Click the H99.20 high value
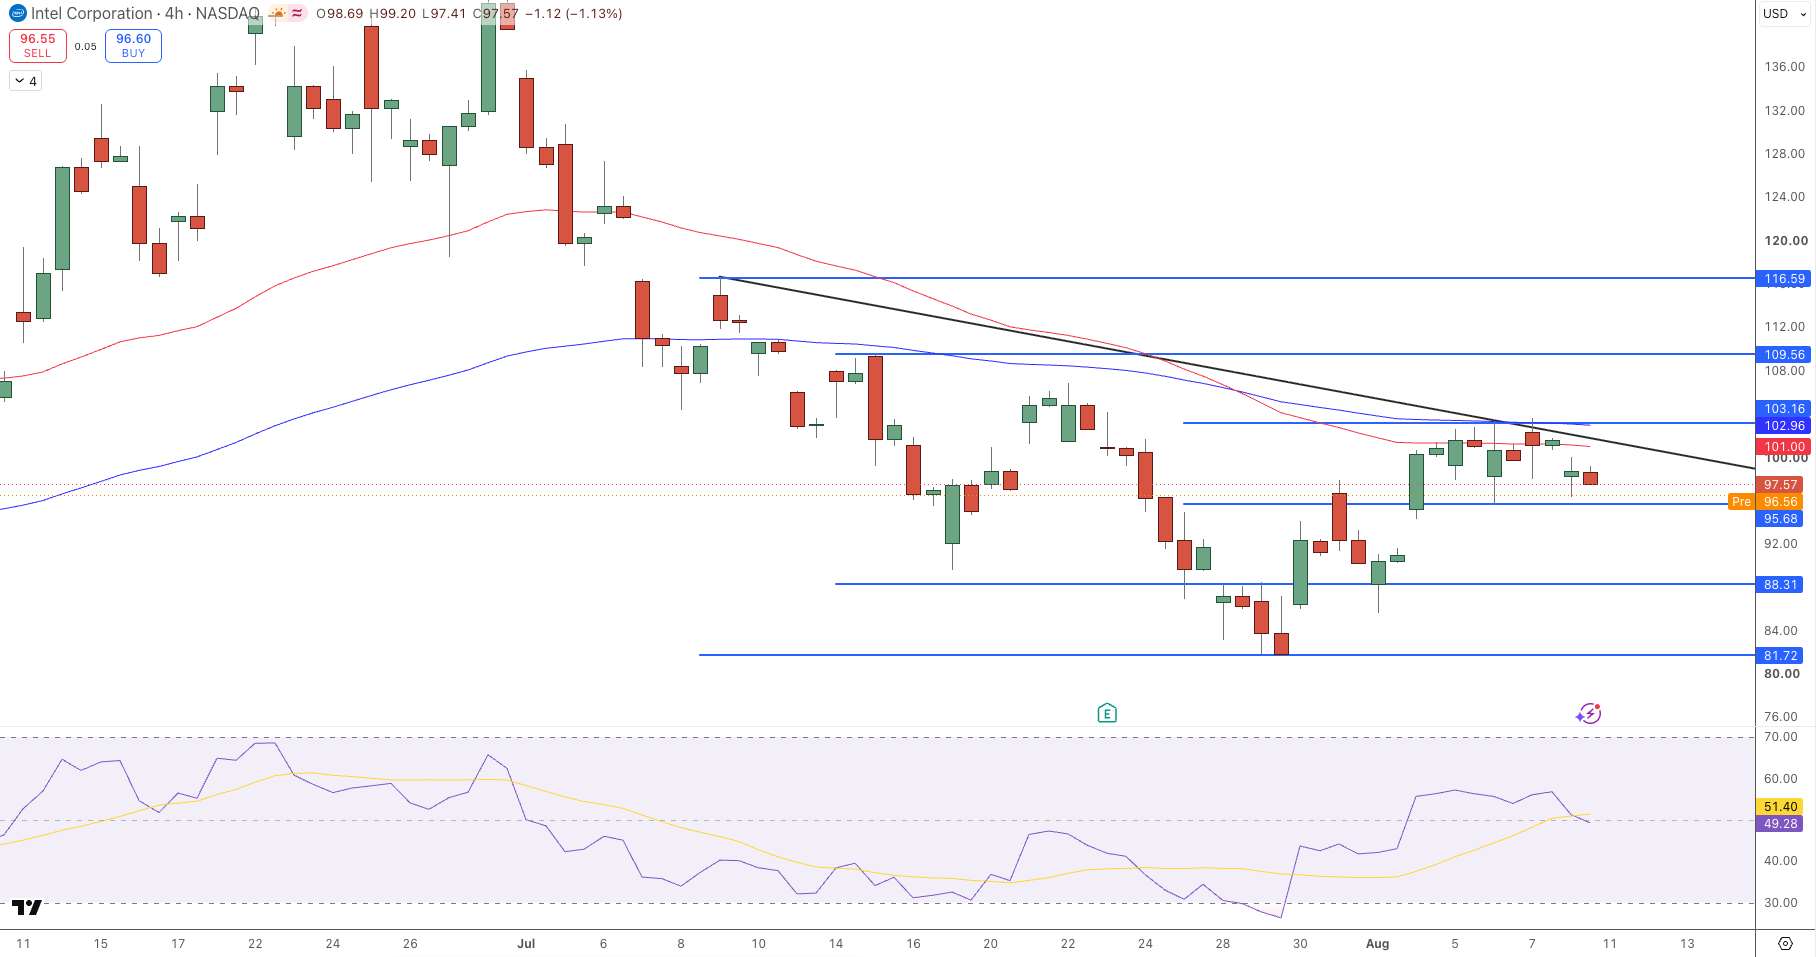The width and height of the screenshot is (1816, 957). 392,14
